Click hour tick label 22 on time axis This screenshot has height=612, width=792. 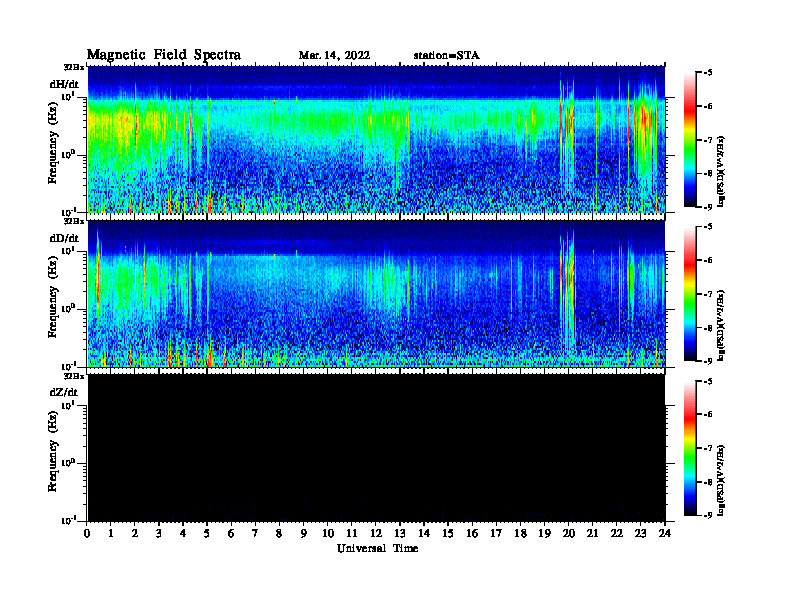(x=617, y=533)
